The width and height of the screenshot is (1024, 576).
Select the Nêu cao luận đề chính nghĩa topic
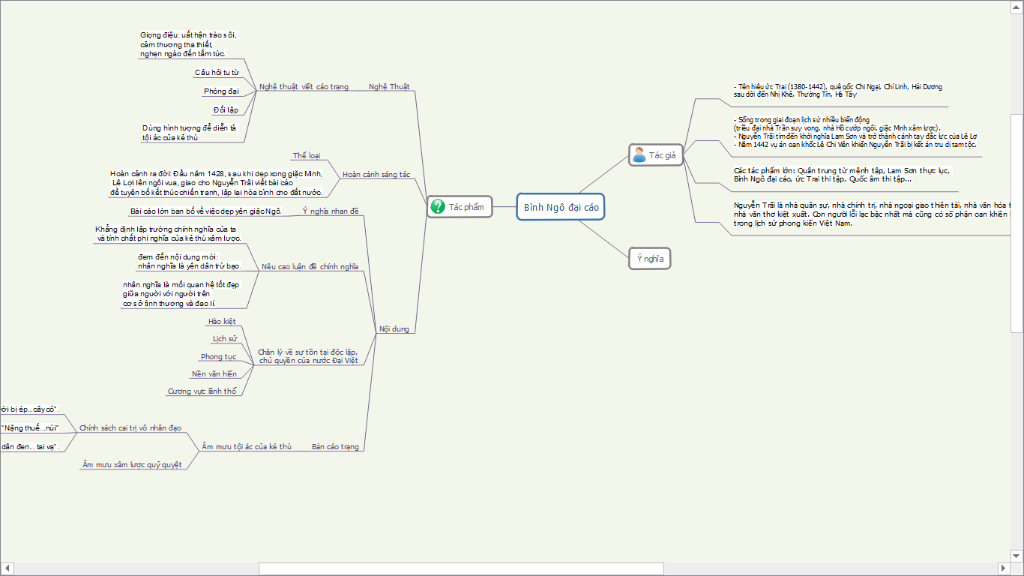coord(310,266)
